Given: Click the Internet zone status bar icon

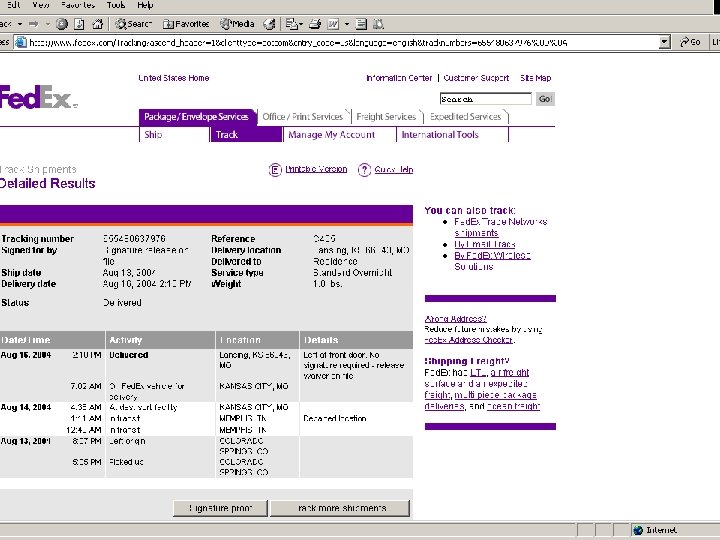Looking at the screenshot, I should tap(638, 530).
